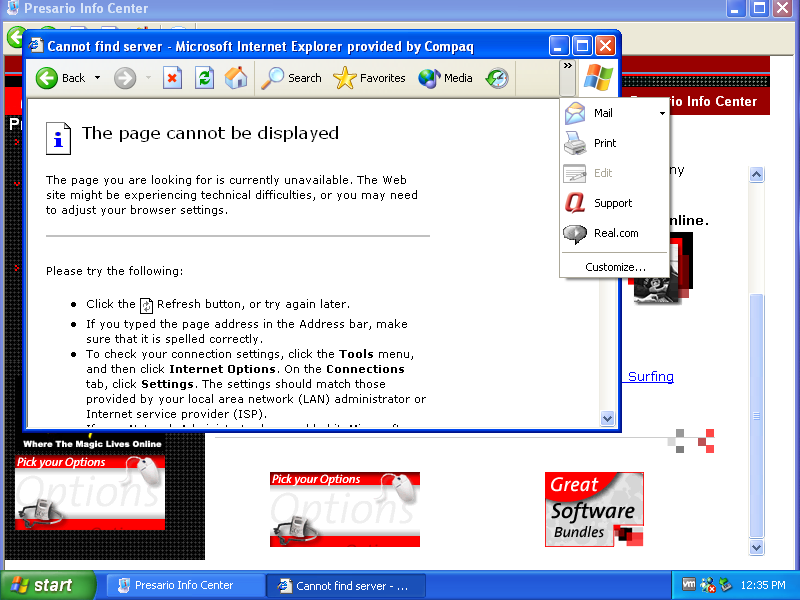Click 'Where The Magic Lives Online' text
This screenshot has height=600, width=800.
point(92,444)
